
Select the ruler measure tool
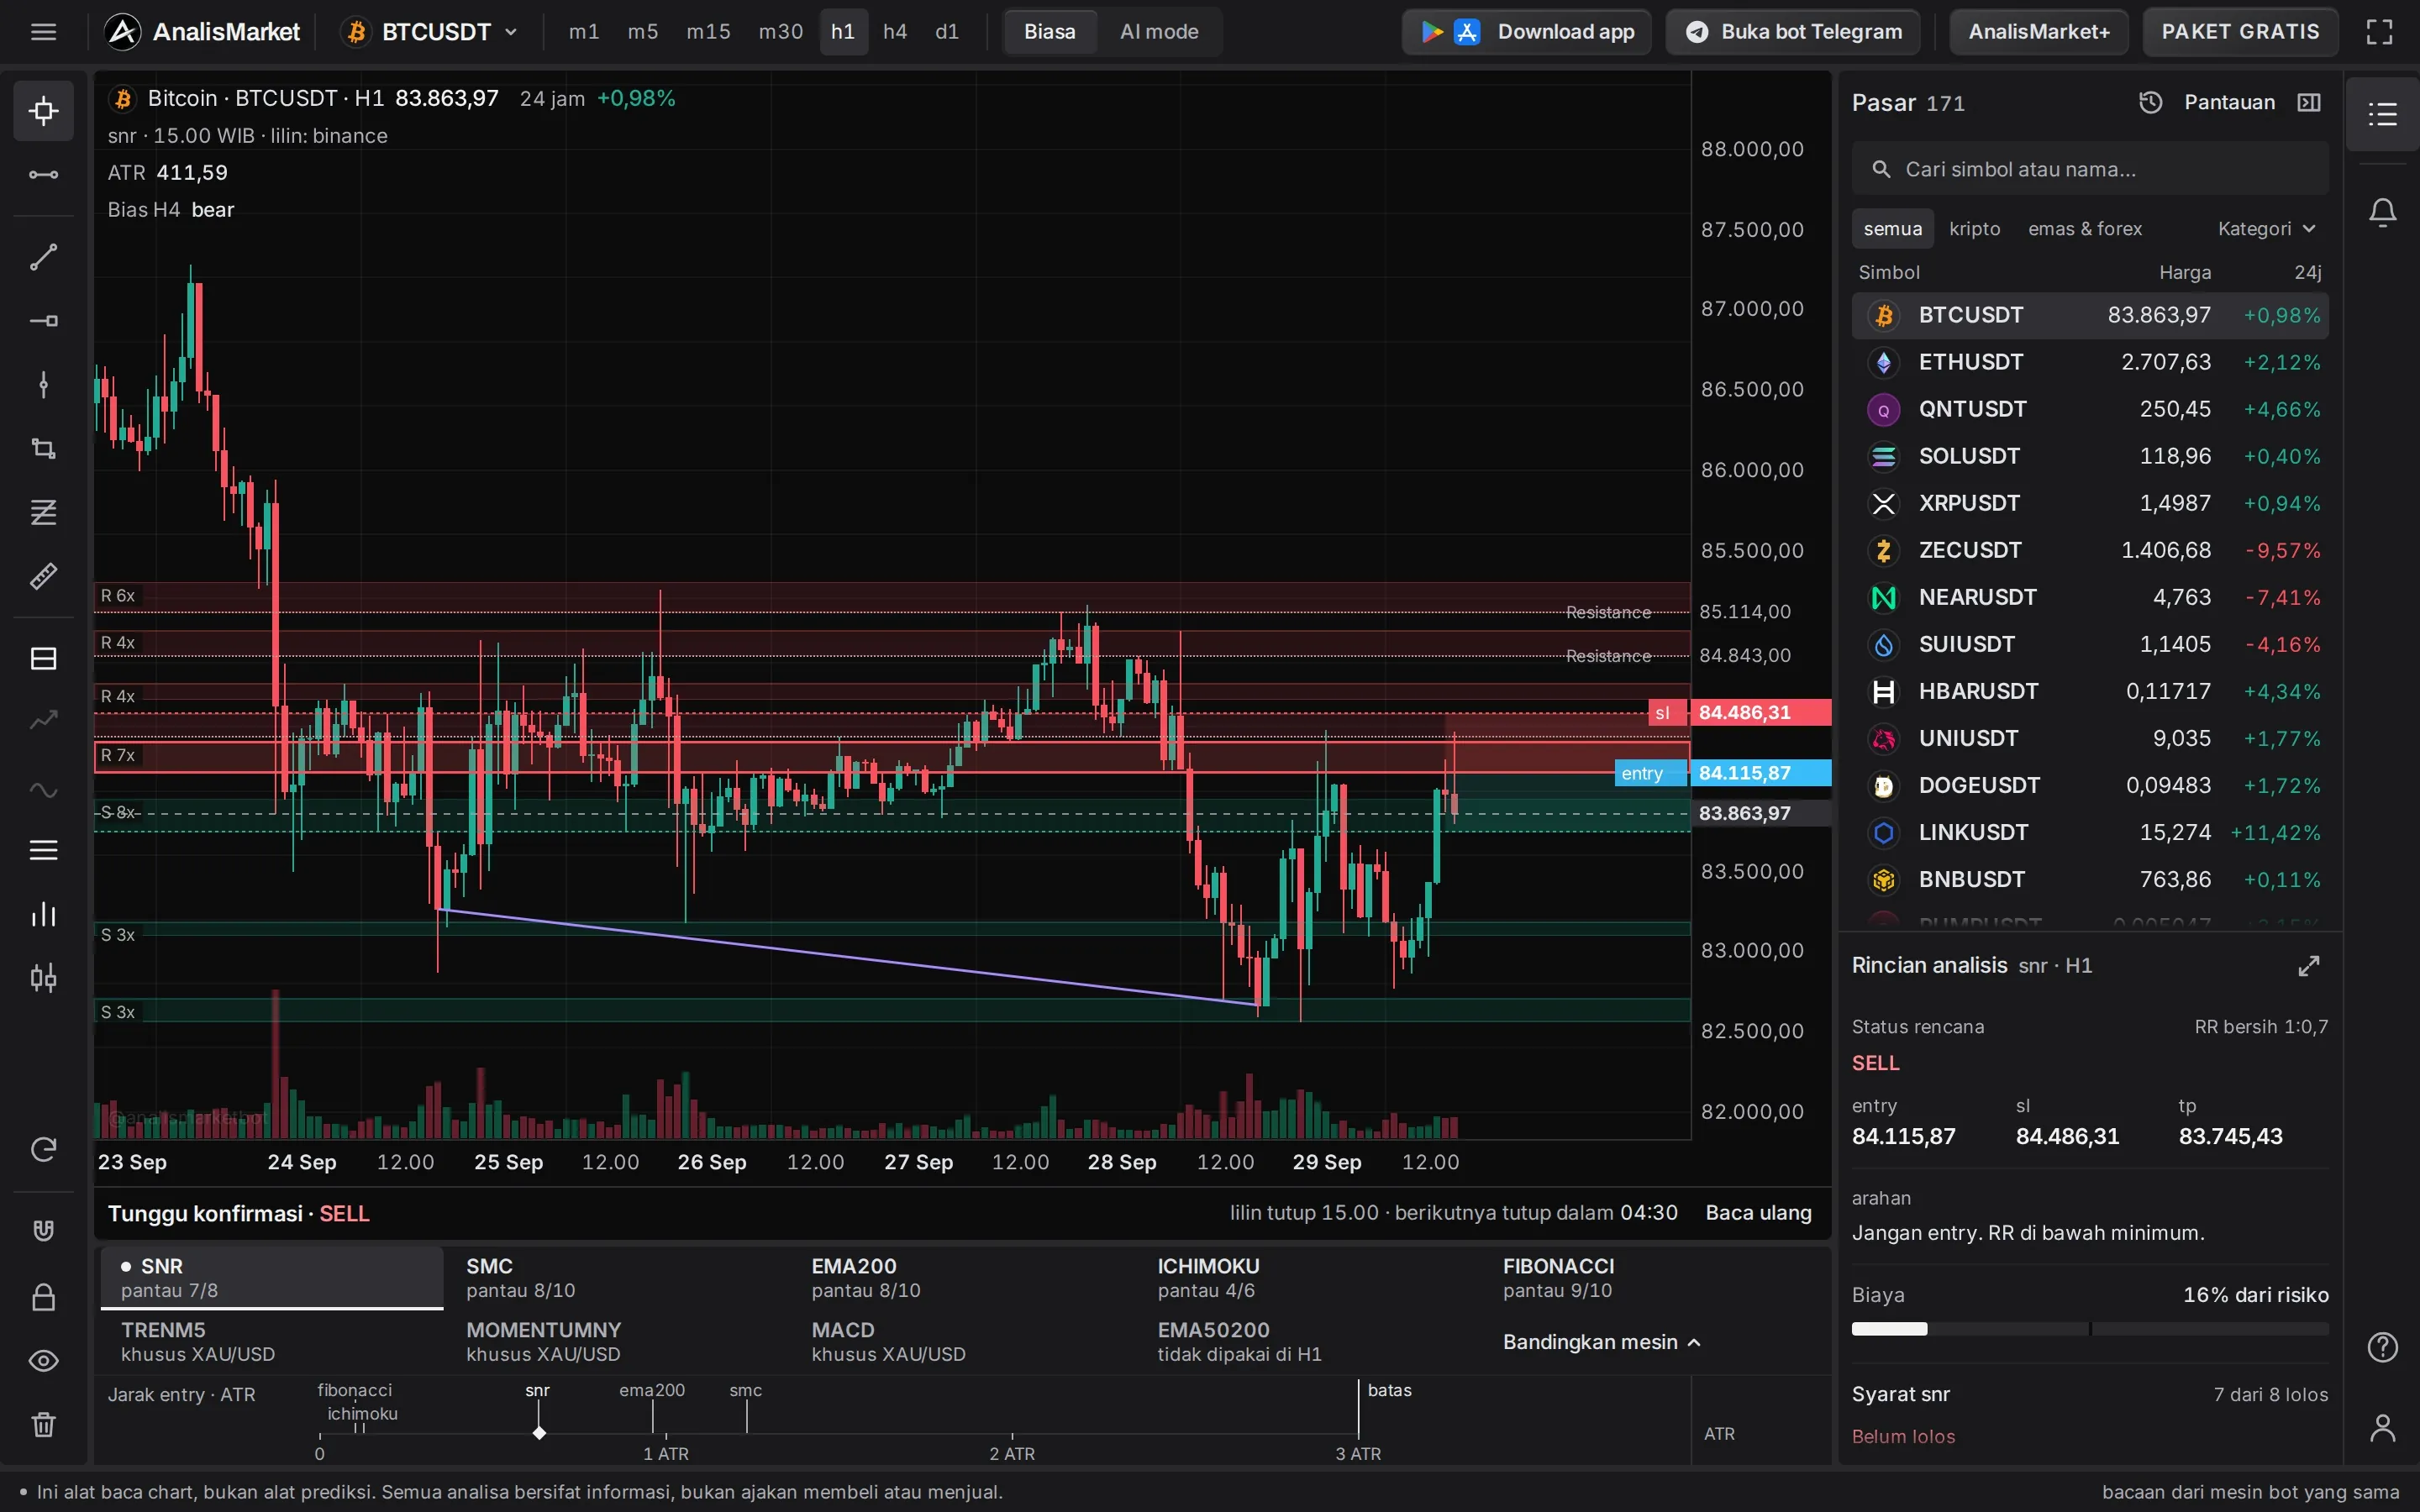43,576
